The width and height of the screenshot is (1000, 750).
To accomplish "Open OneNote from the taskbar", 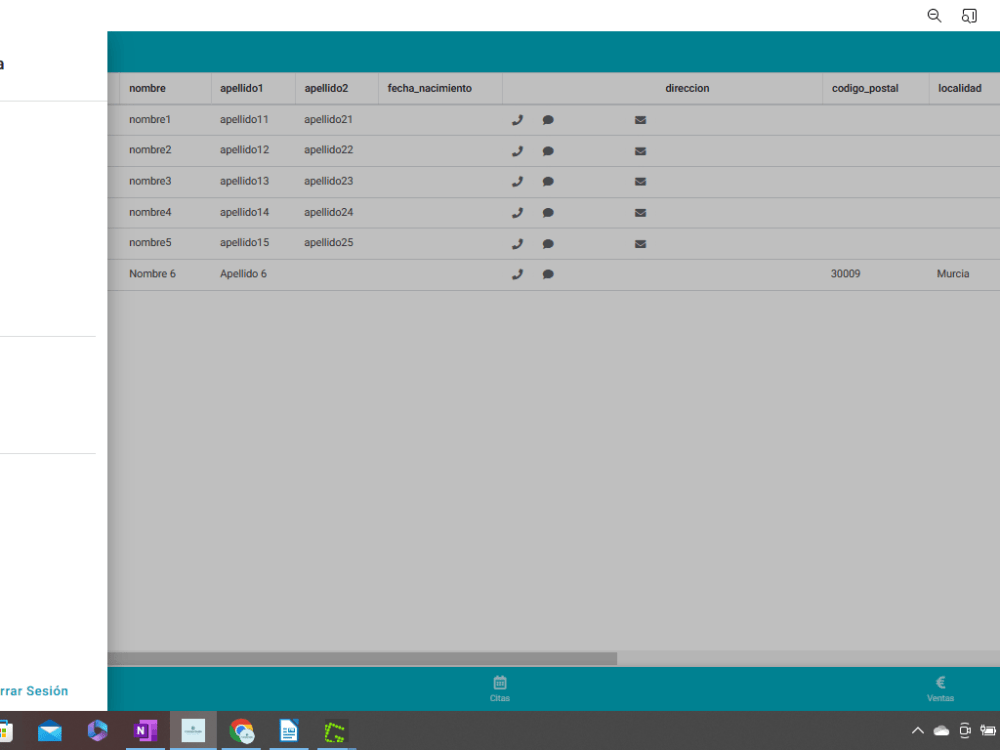I will pos(145,731).
